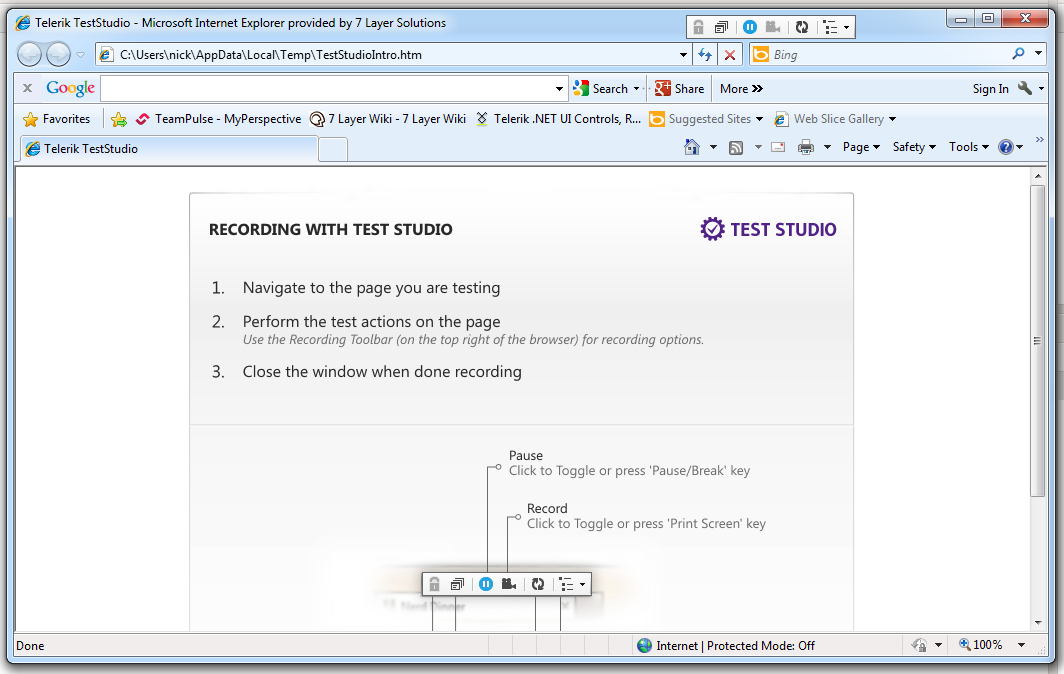Click the lock icon in recording toolbar
This screenshot has width=1064, height=674.
click(698, 27)
